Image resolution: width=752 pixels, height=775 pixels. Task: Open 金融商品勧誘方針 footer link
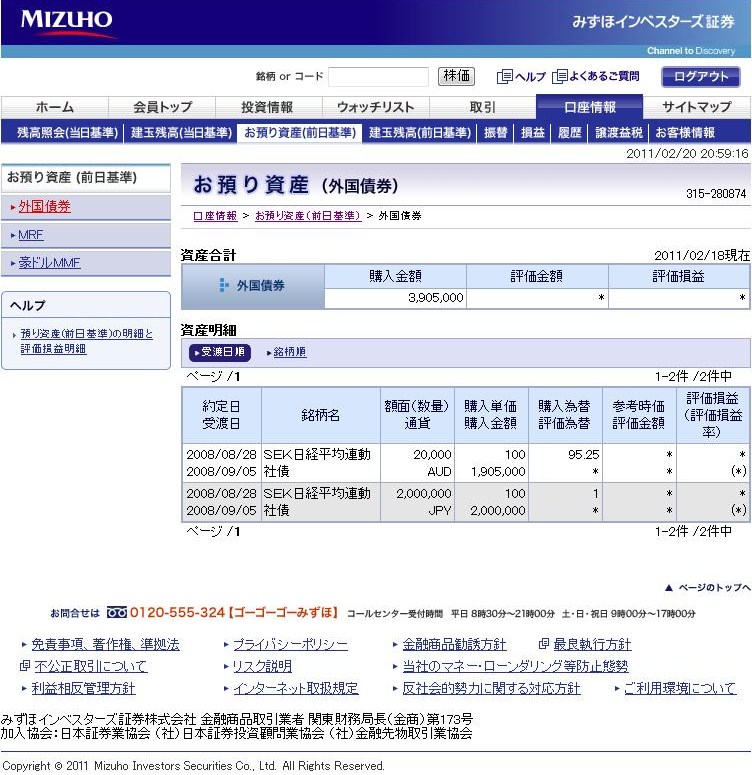pos(454,644)
